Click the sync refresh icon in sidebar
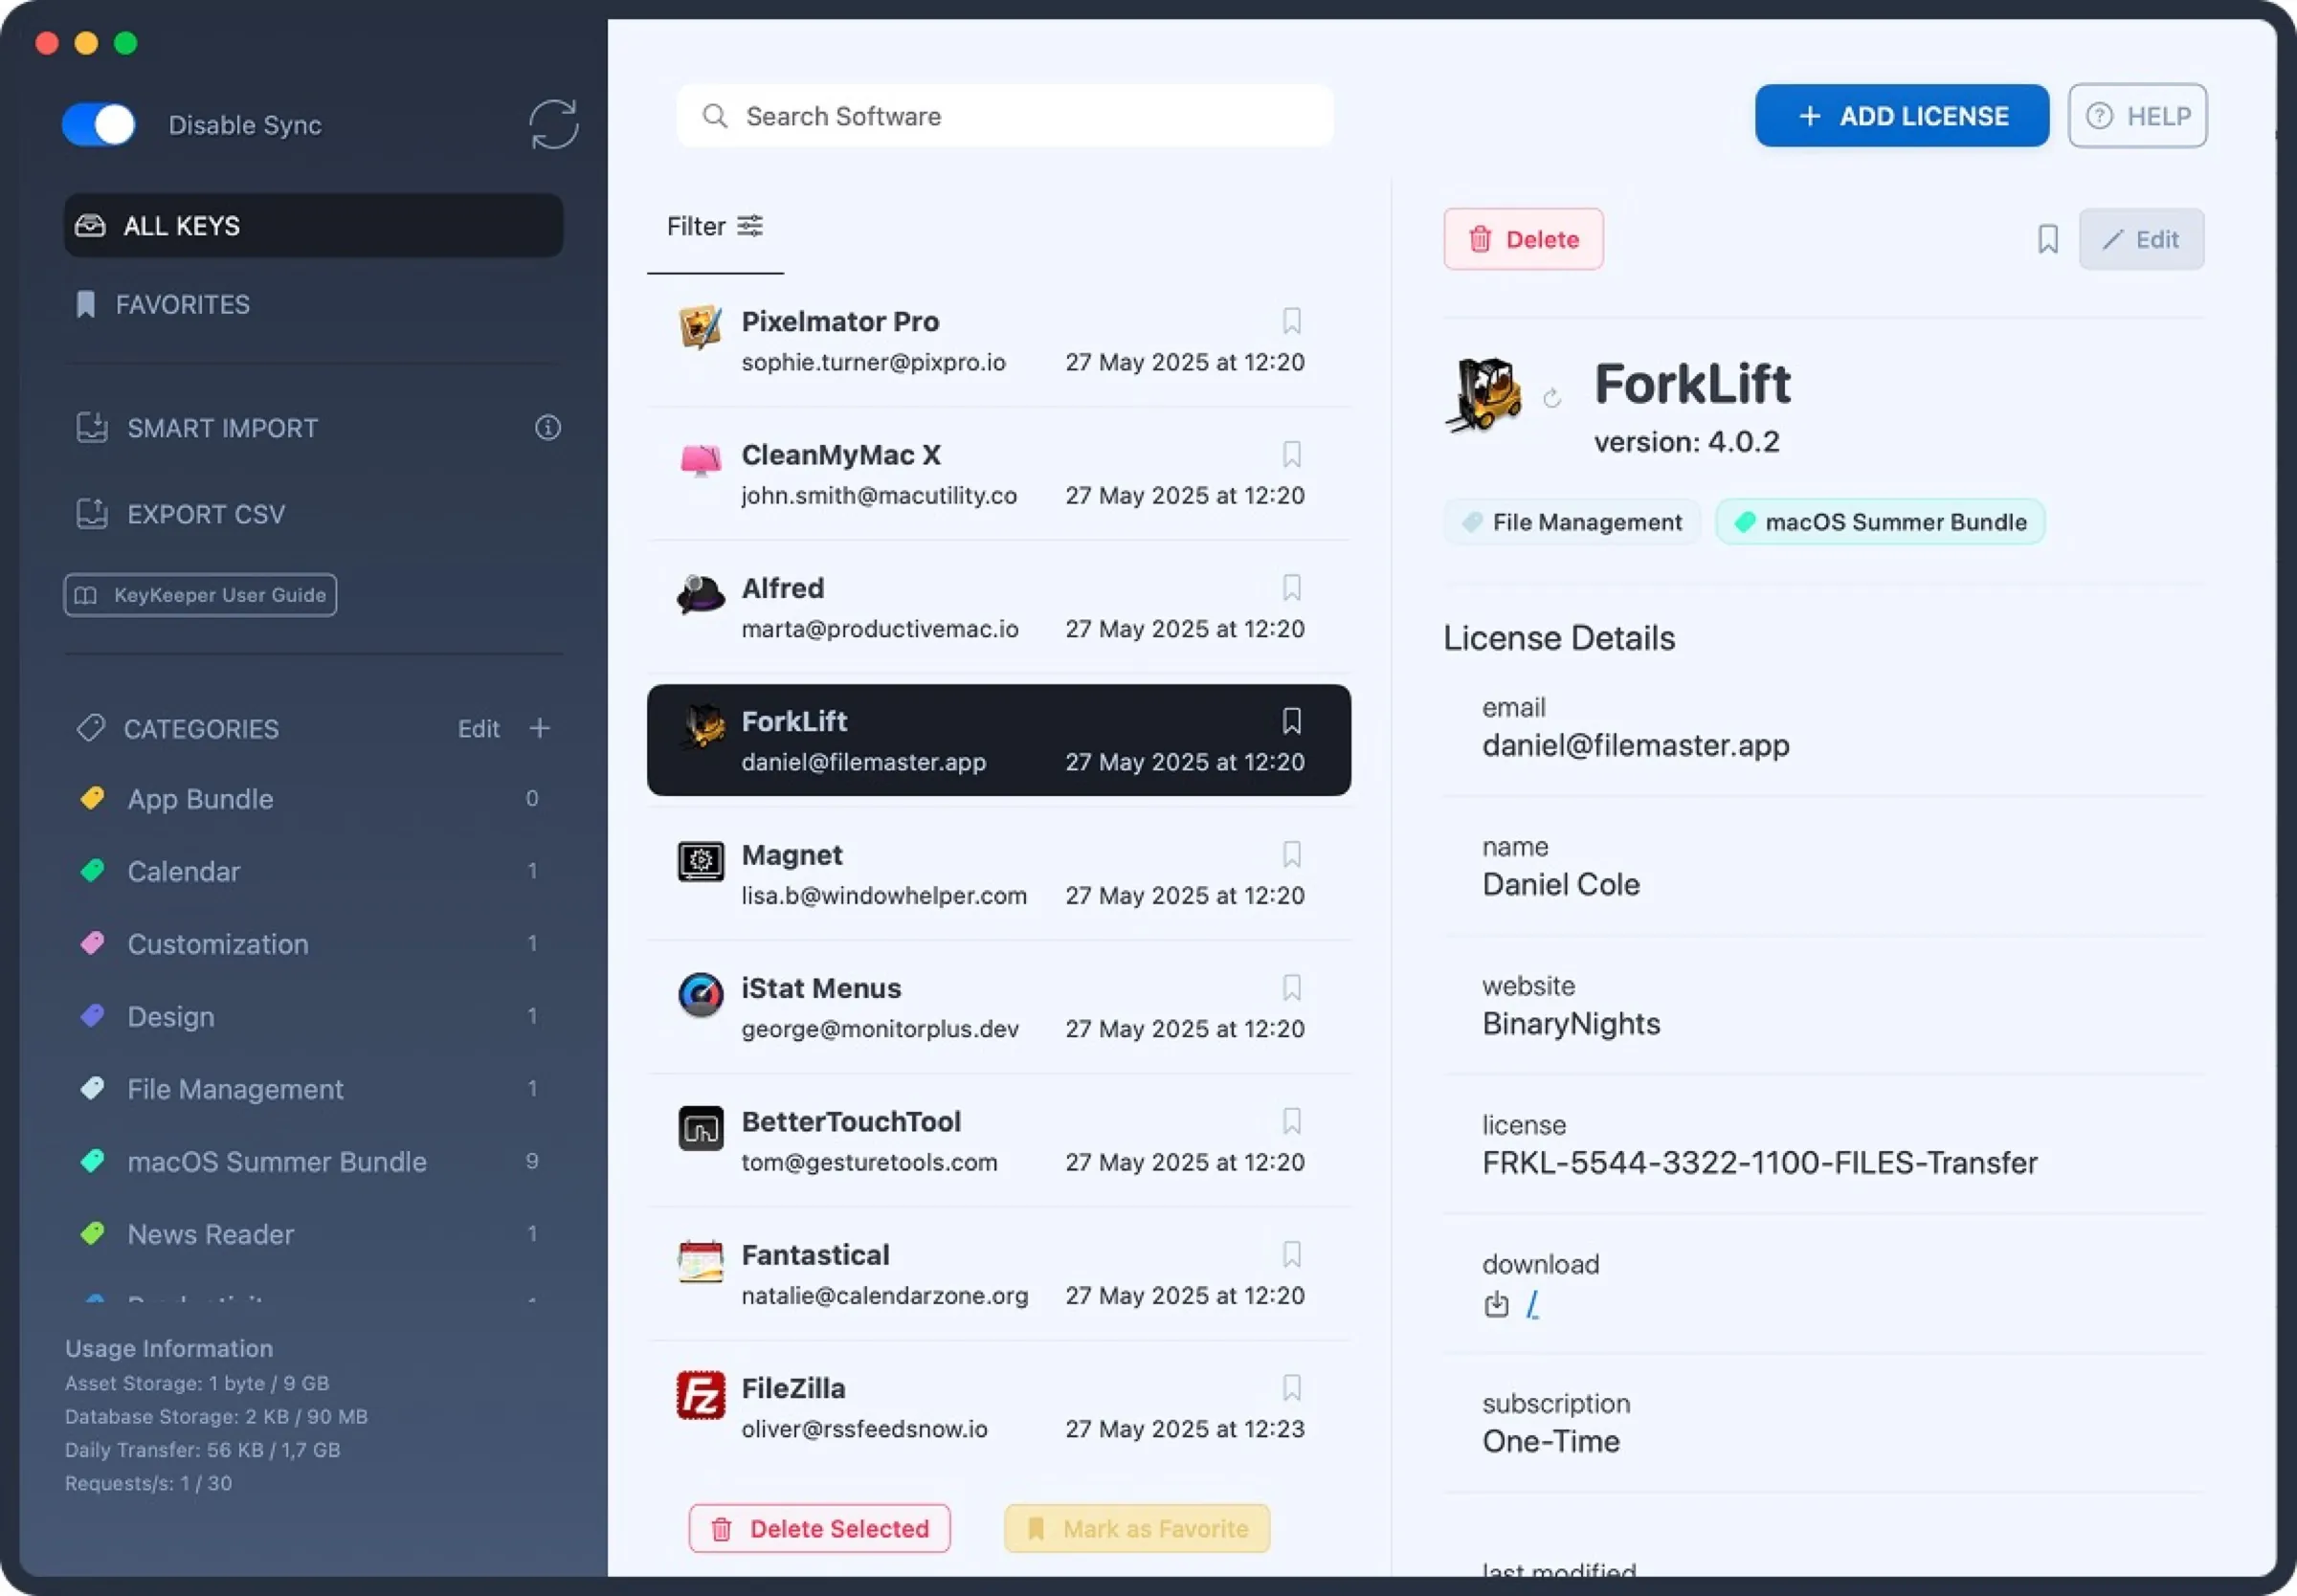Image resolution: width=2297 pixels, height=1596 pixels. 553,124
